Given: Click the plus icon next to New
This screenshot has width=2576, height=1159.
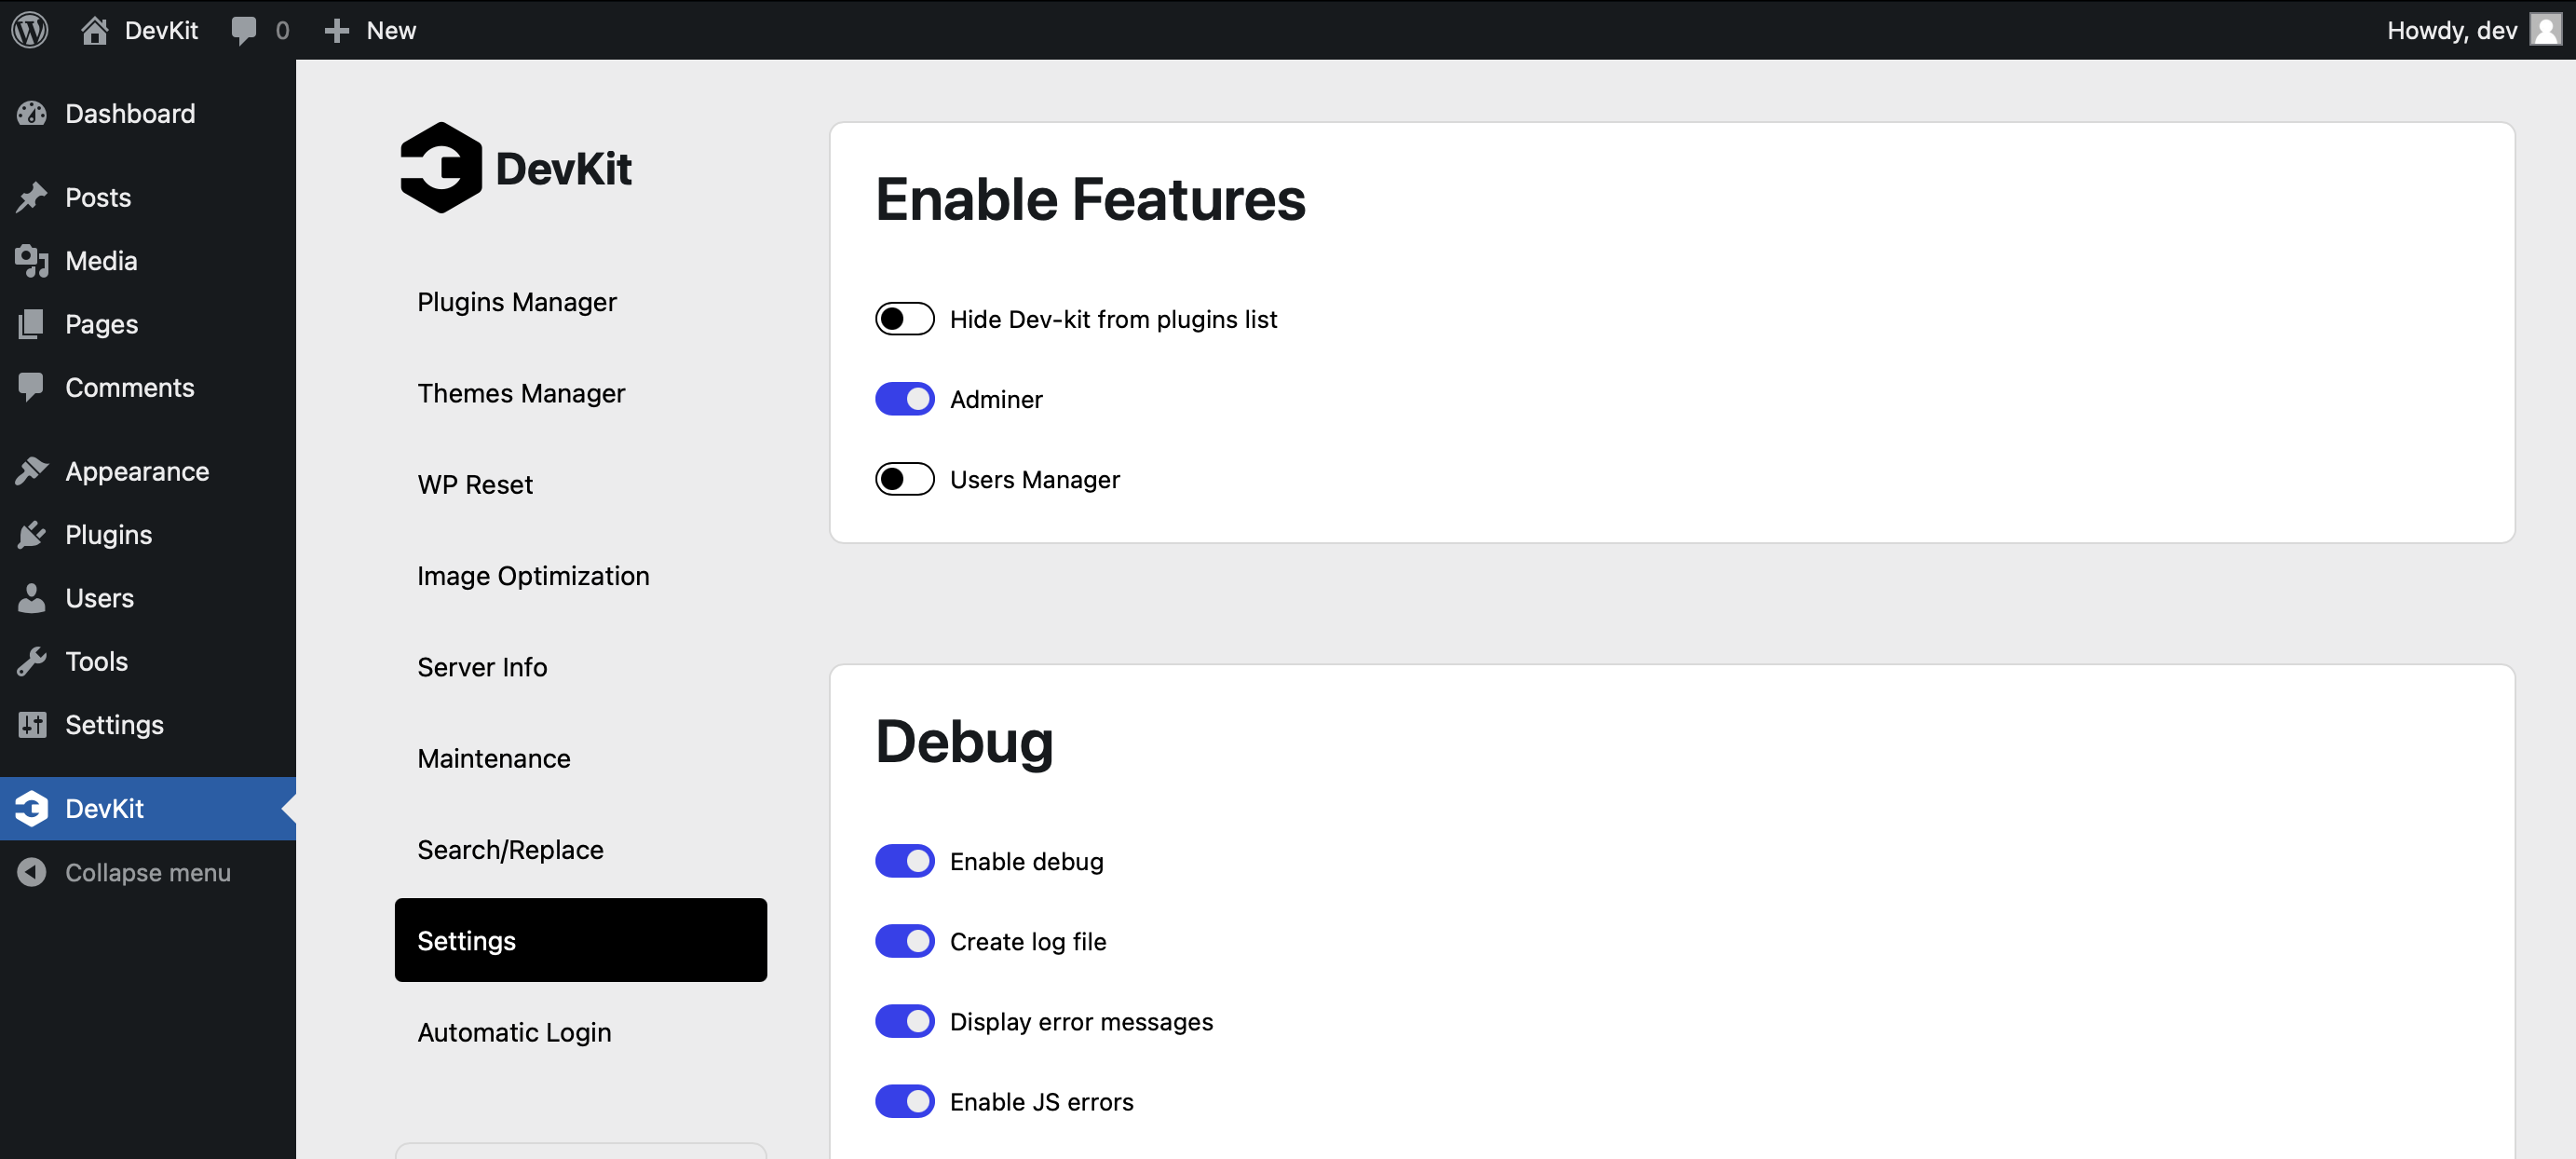Looking at the screenshot, I should (x=337, y=30).
